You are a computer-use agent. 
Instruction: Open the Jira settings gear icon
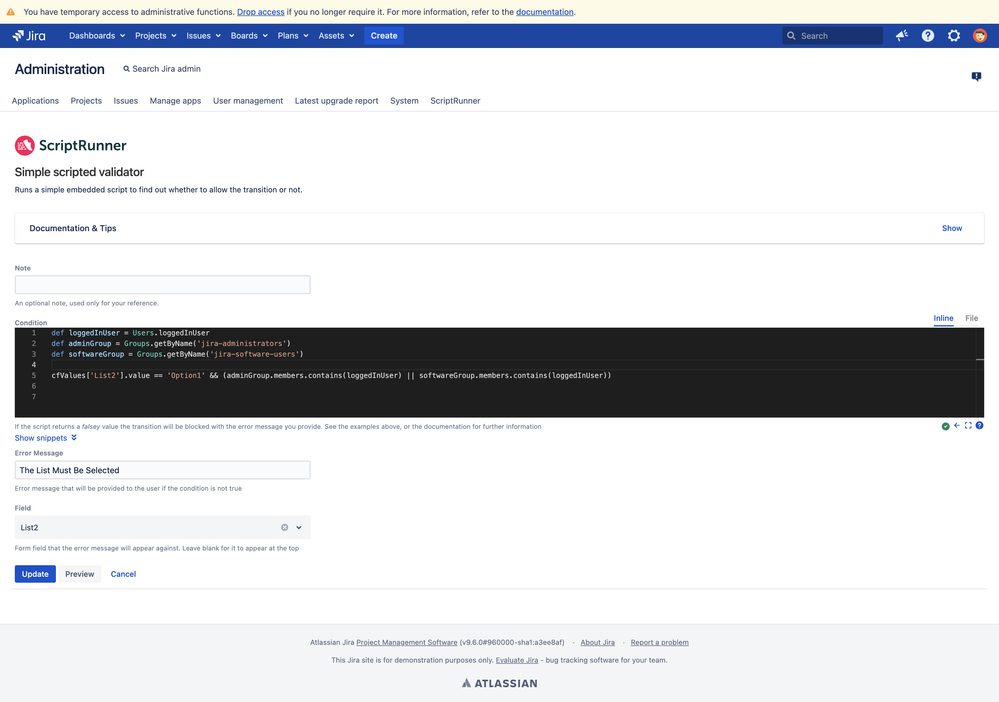[953, 34]
